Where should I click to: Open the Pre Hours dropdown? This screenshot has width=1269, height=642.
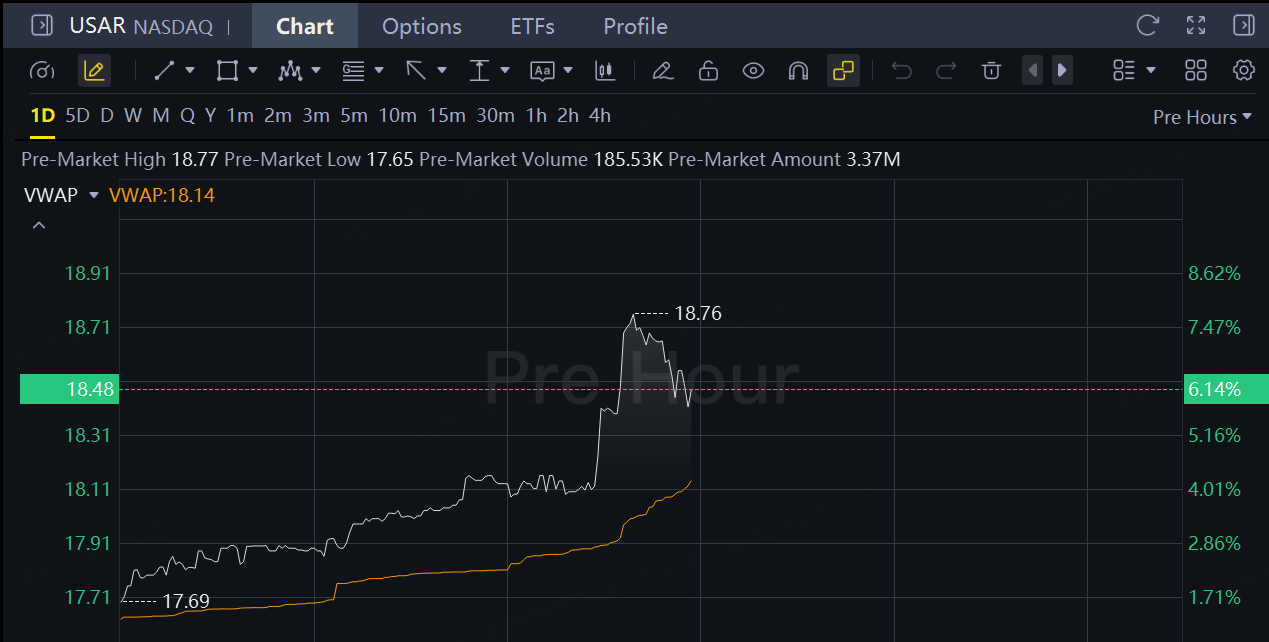click(x=1202, y=117)
